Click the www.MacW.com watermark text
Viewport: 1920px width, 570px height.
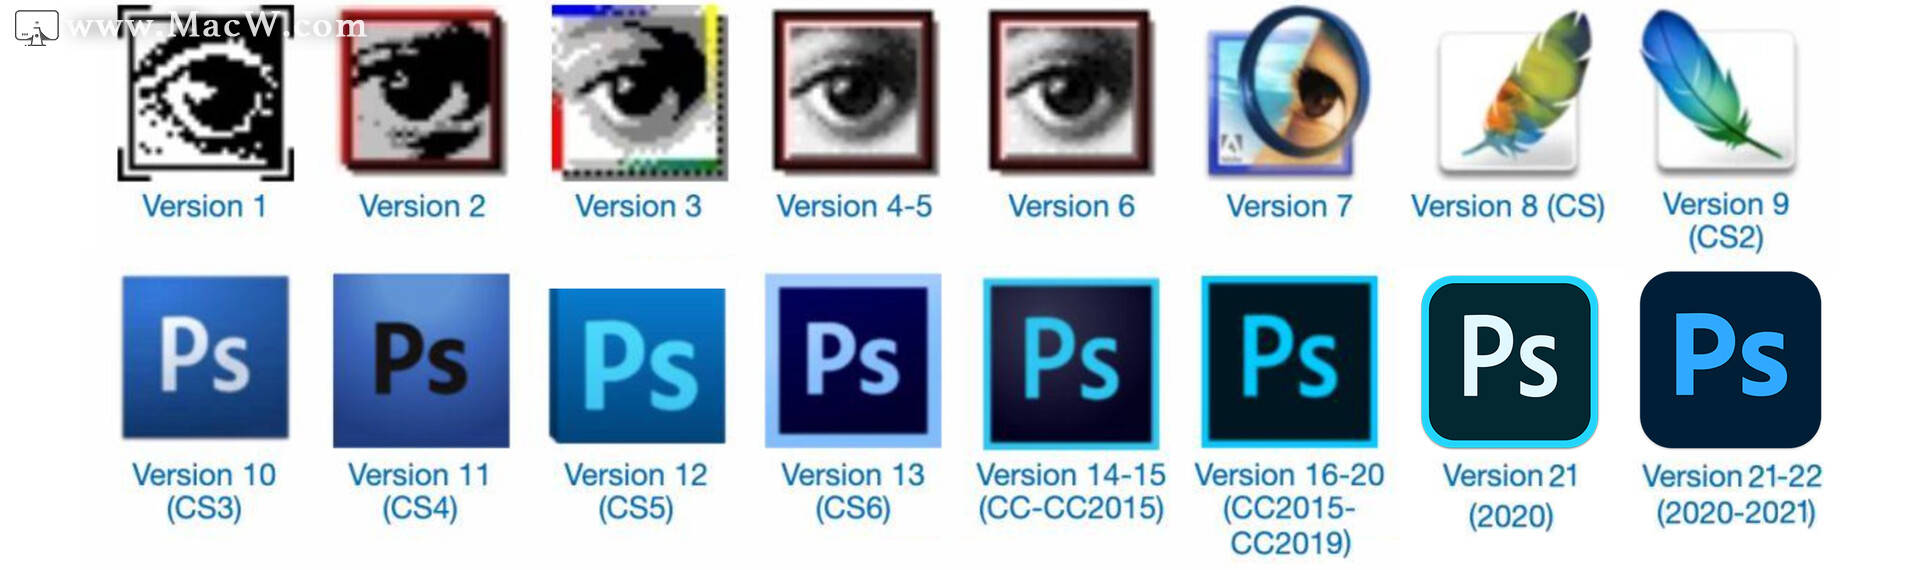217,24
